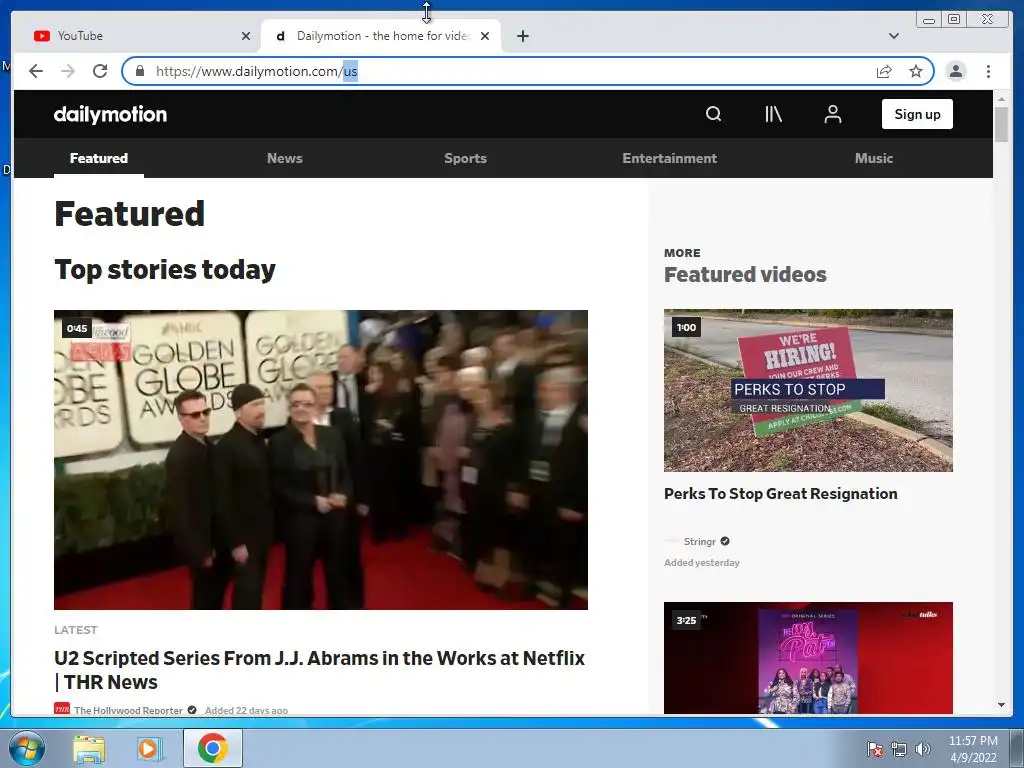Open the Music section tab

[x=874, y=158]
